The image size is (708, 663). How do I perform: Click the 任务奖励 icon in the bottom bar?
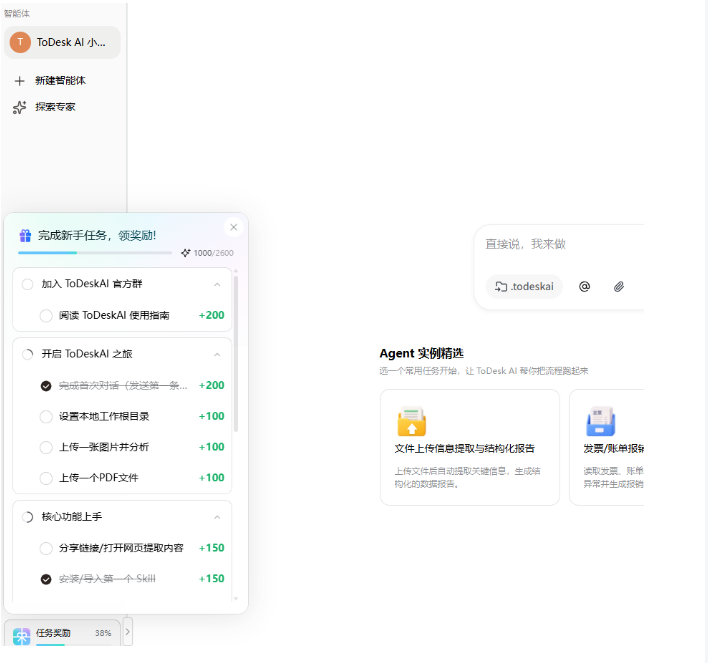tap(21, 636)
